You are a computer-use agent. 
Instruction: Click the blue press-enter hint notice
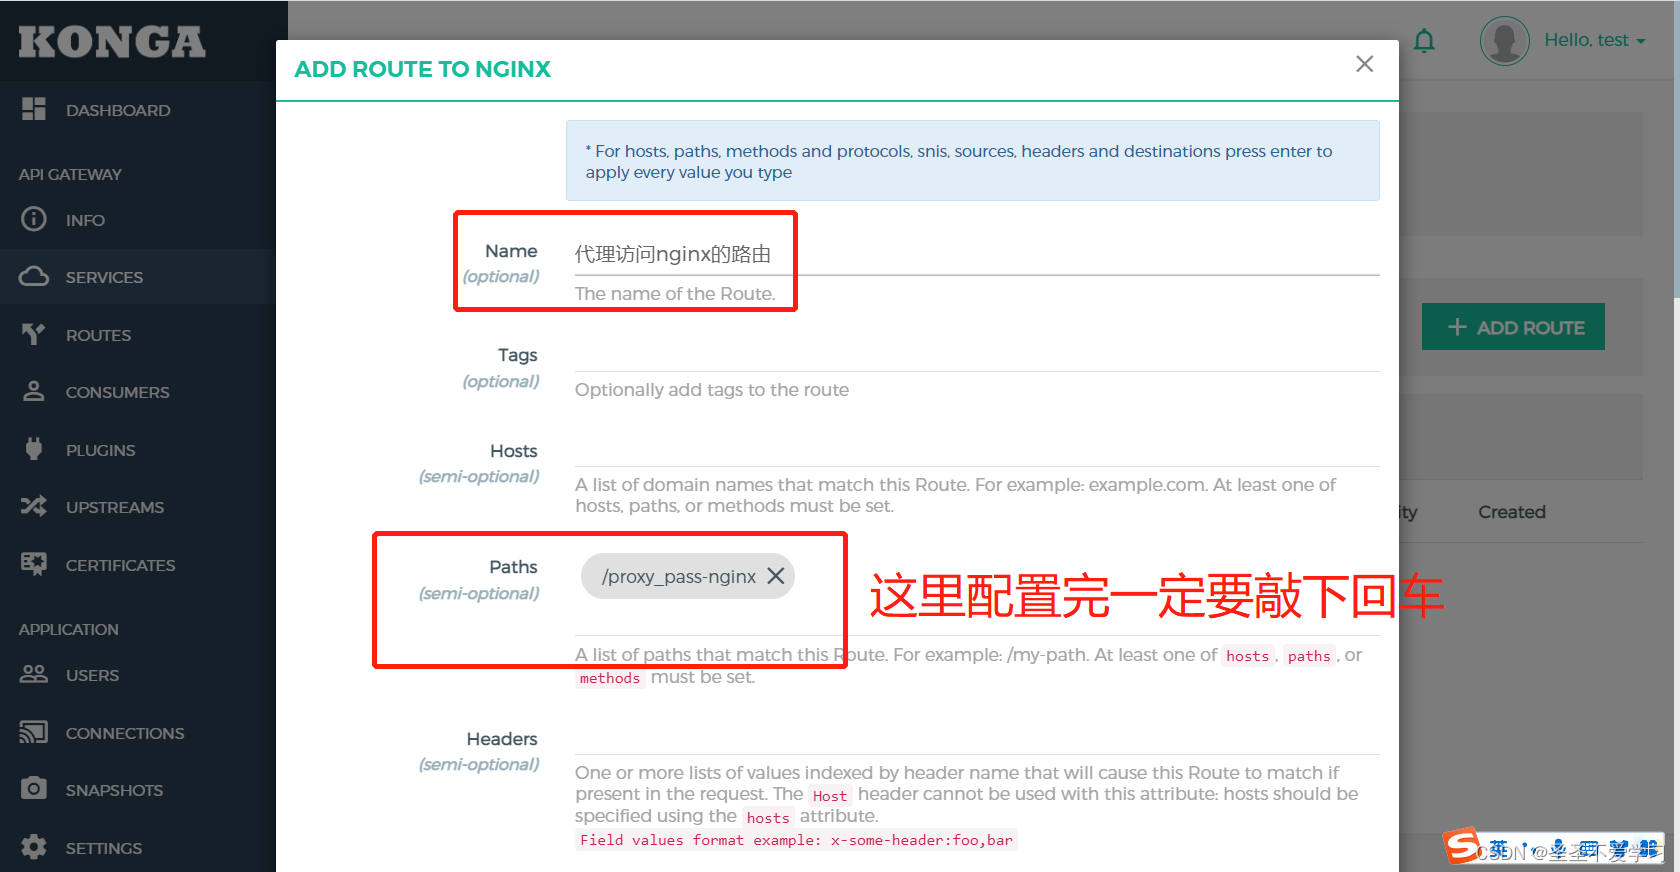972,161
